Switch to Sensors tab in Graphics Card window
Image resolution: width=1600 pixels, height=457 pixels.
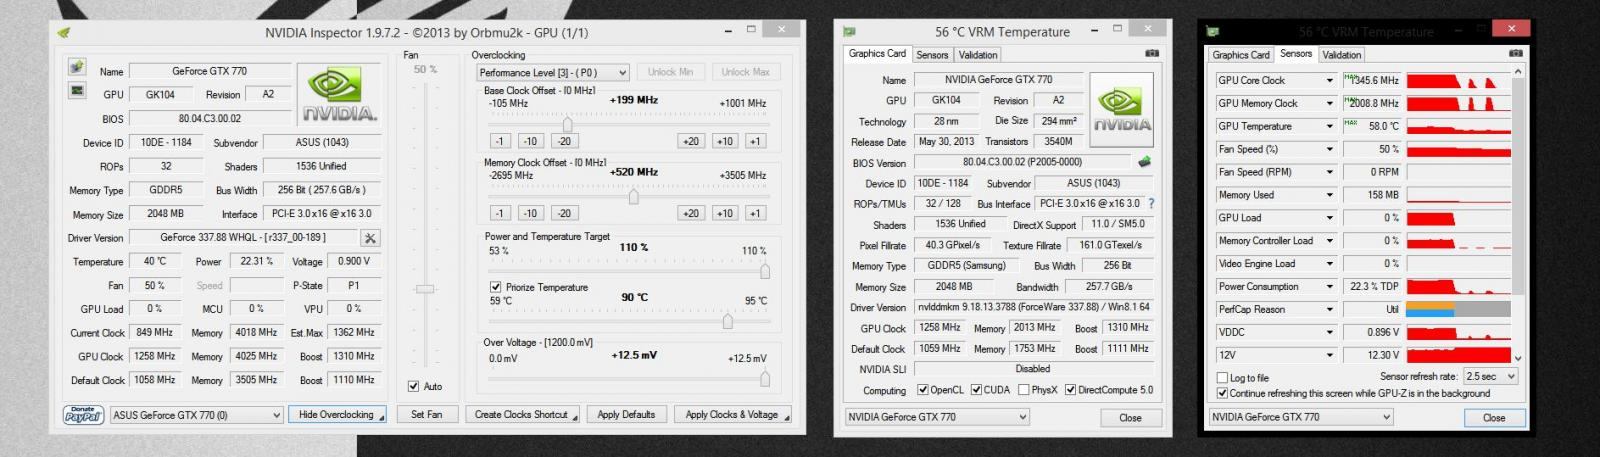[x=932, y=55]
